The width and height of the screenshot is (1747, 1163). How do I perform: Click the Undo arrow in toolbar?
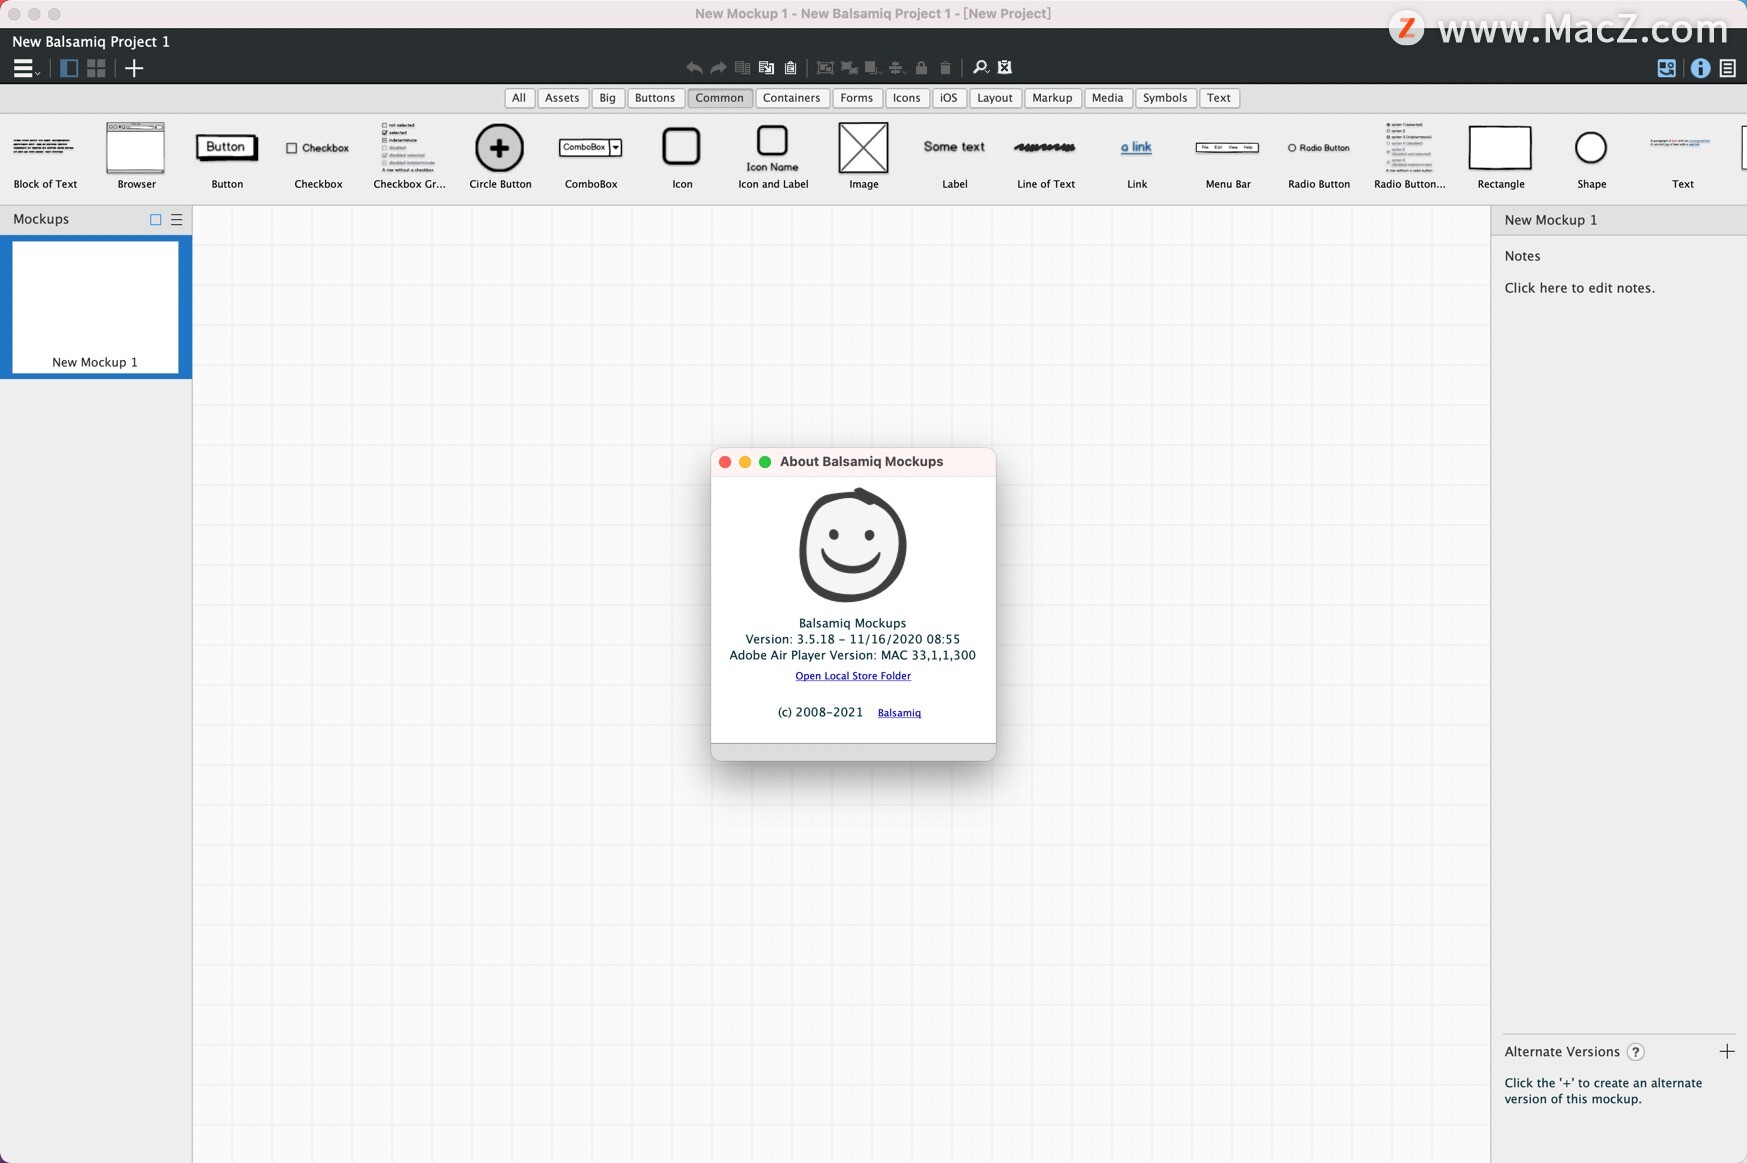(x=694, y=68)
